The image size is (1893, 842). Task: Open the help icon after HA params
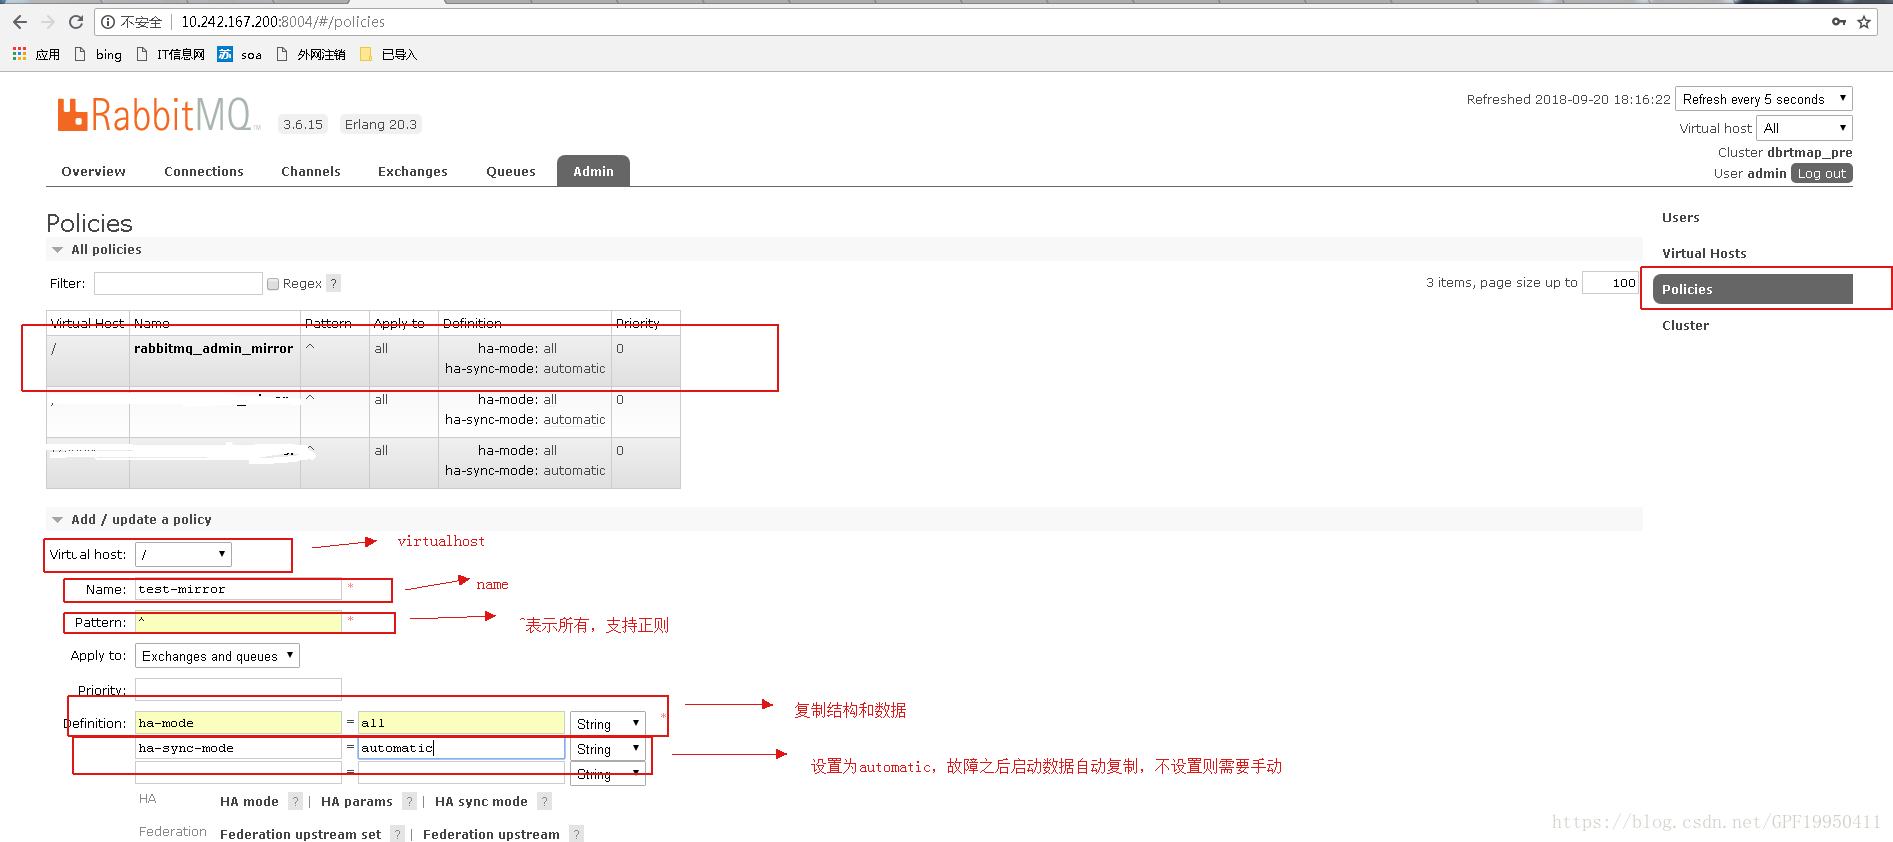pos(409,801)
